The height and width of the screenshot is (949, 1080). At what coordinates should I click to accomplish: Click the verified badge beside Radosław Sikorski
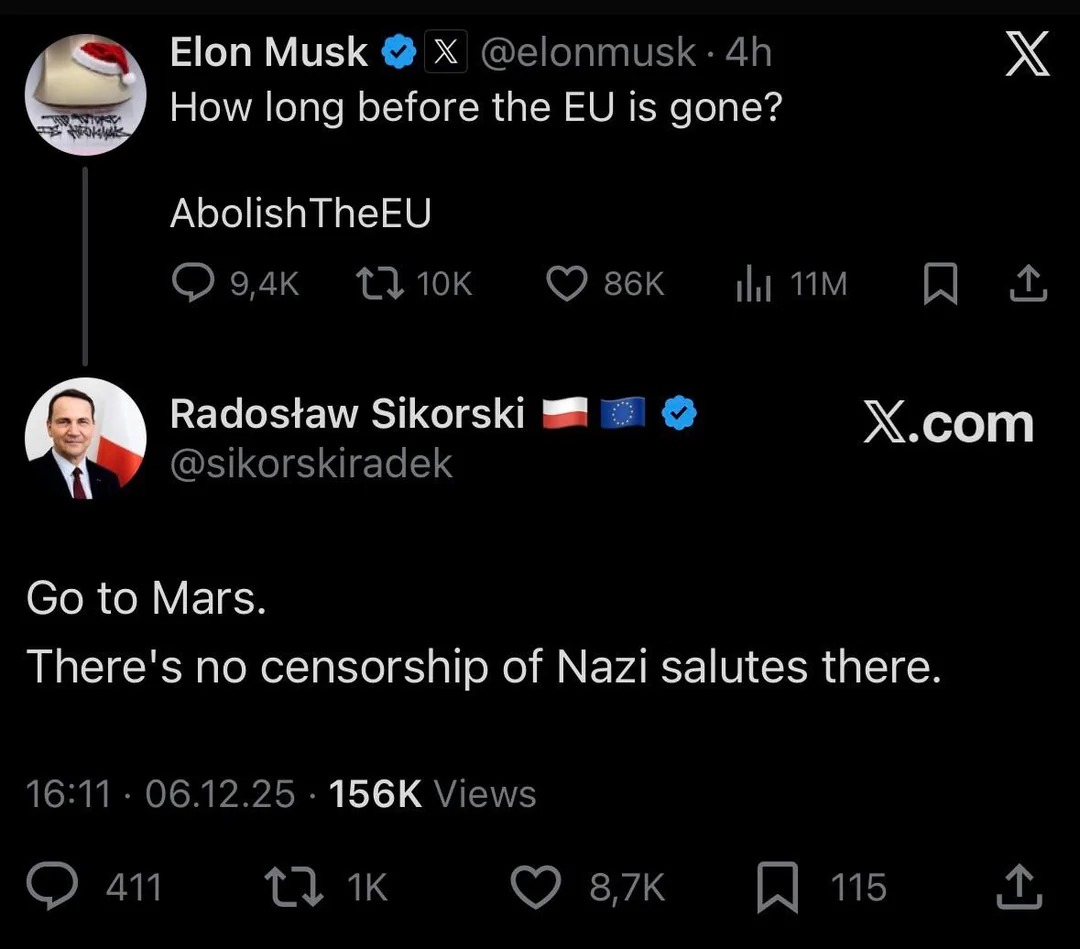(679, 413)
